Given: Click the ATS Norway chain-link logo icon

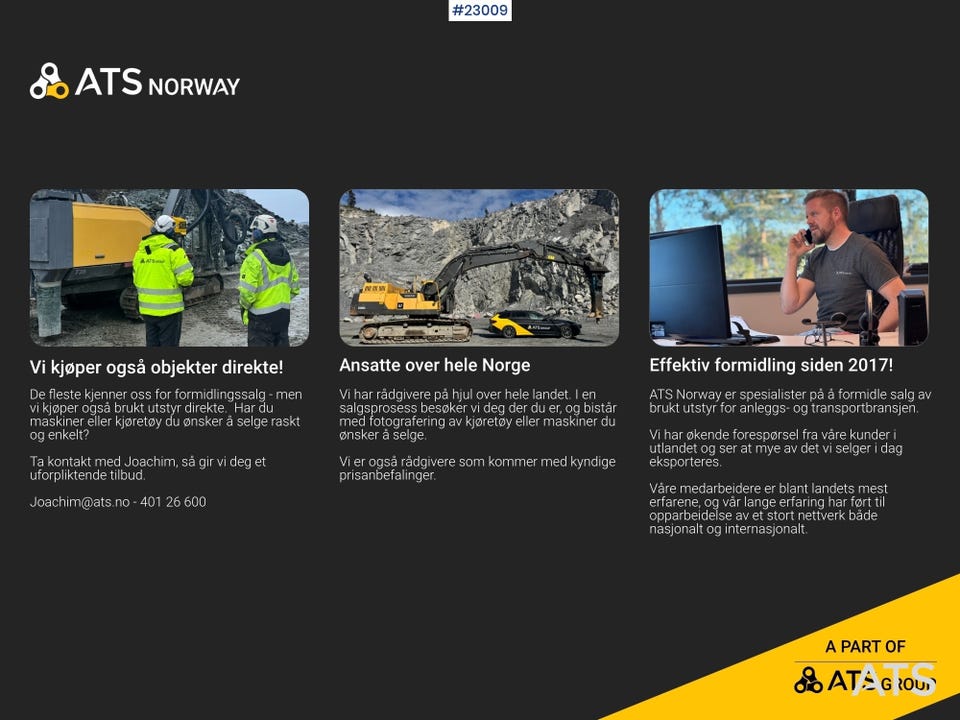Looking at the screenshot, I should coord(49,81).
